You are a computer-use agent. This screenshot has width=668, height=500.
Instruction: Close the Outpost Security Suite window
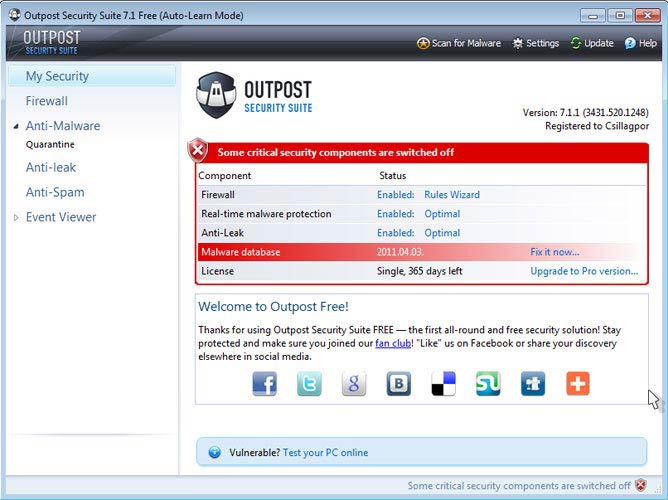click(648, 16)
